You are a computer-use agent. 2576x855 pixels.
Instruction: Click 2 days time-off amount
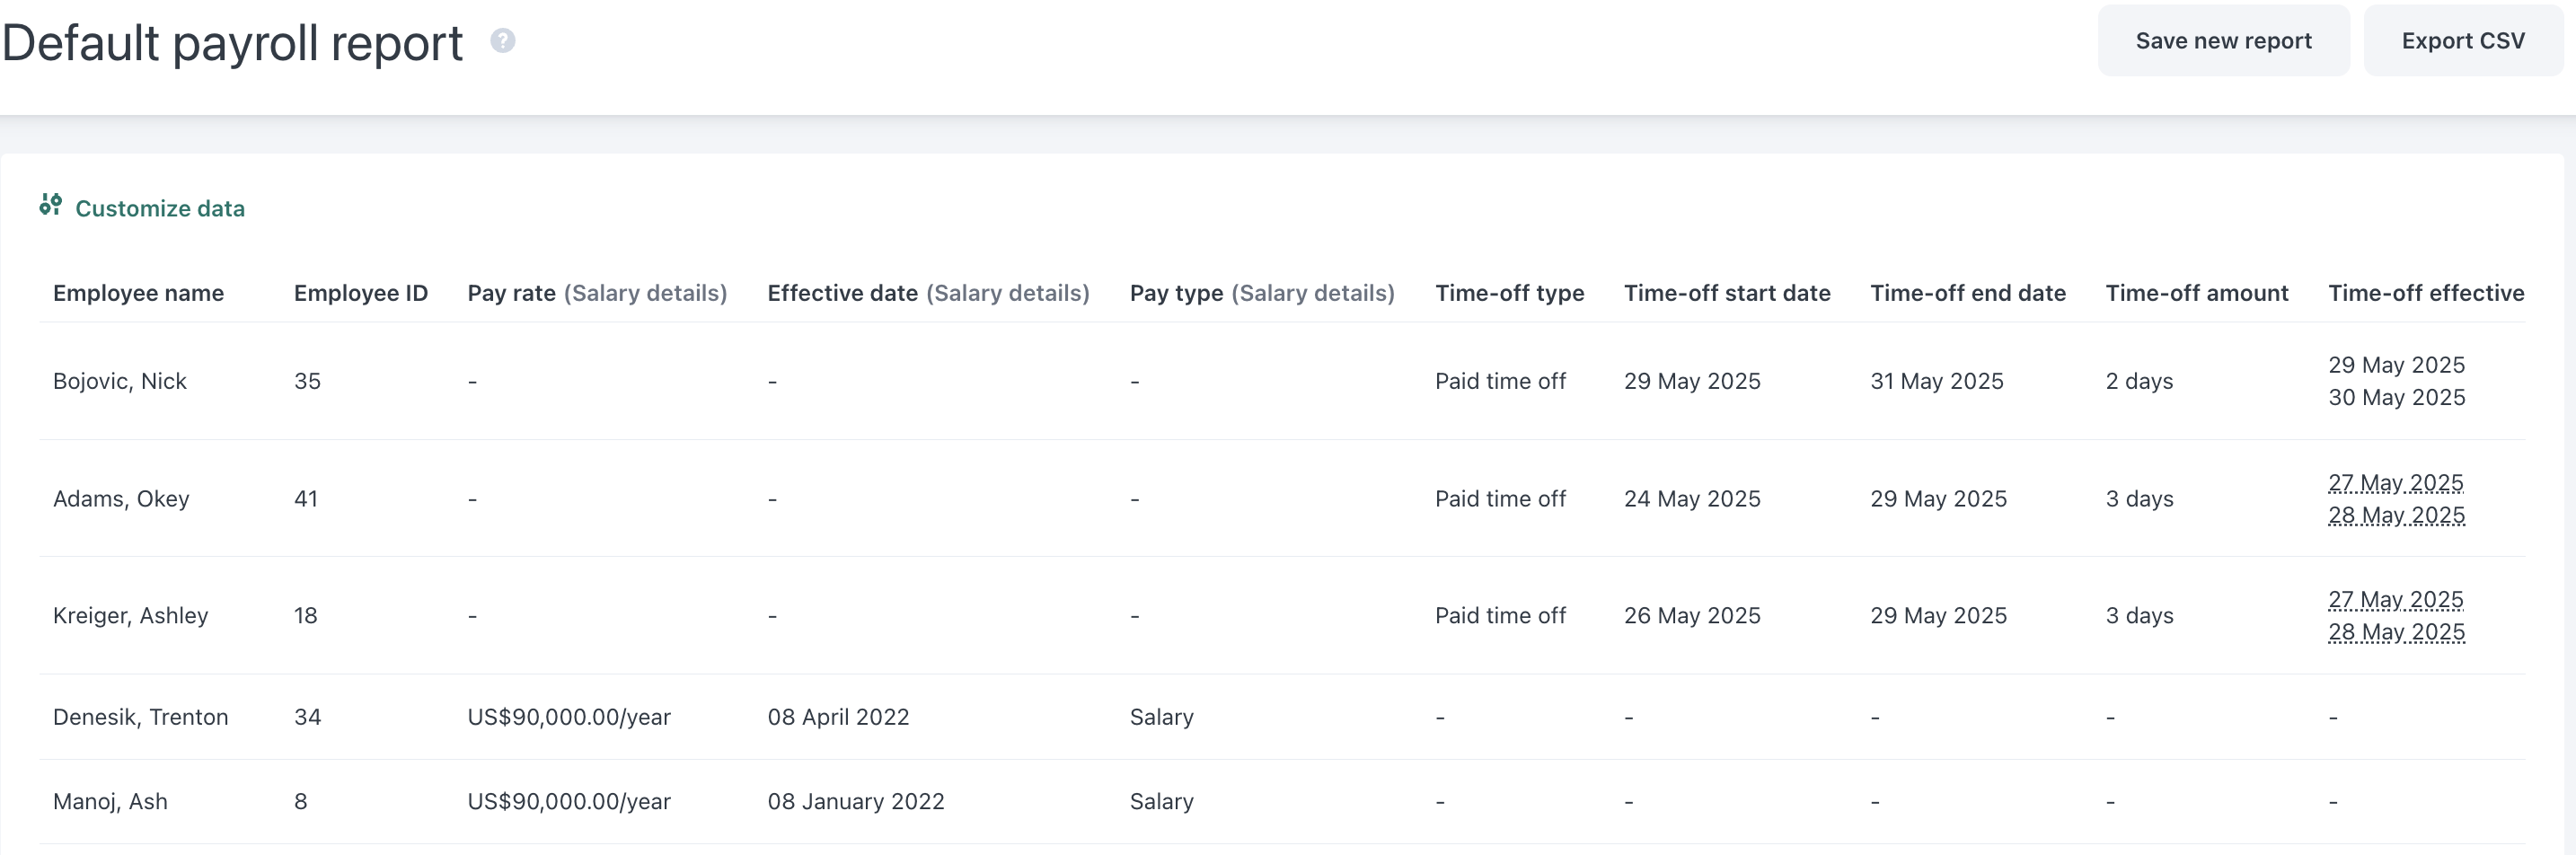pyautogui.click(x=2139, y=381)
